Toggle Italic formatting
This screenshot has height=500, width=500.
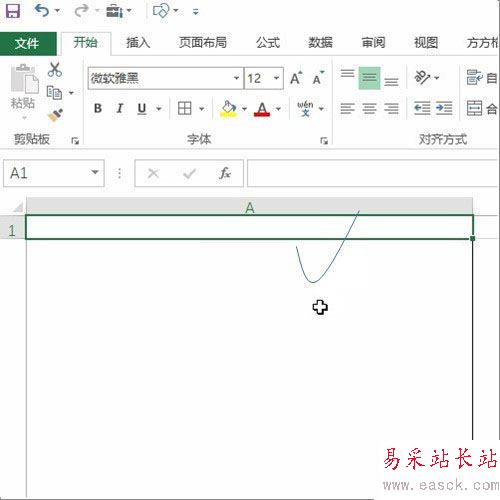(120, 108)
